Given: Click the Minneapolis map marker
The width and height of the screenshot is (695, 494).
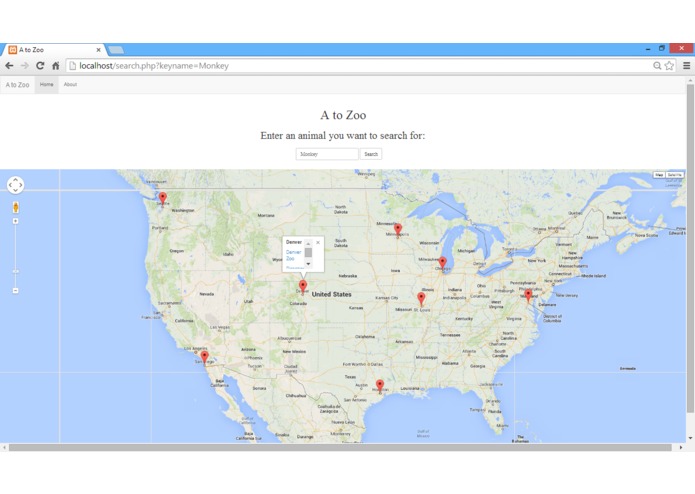Looking at the screenshot, I should [398, 229].
